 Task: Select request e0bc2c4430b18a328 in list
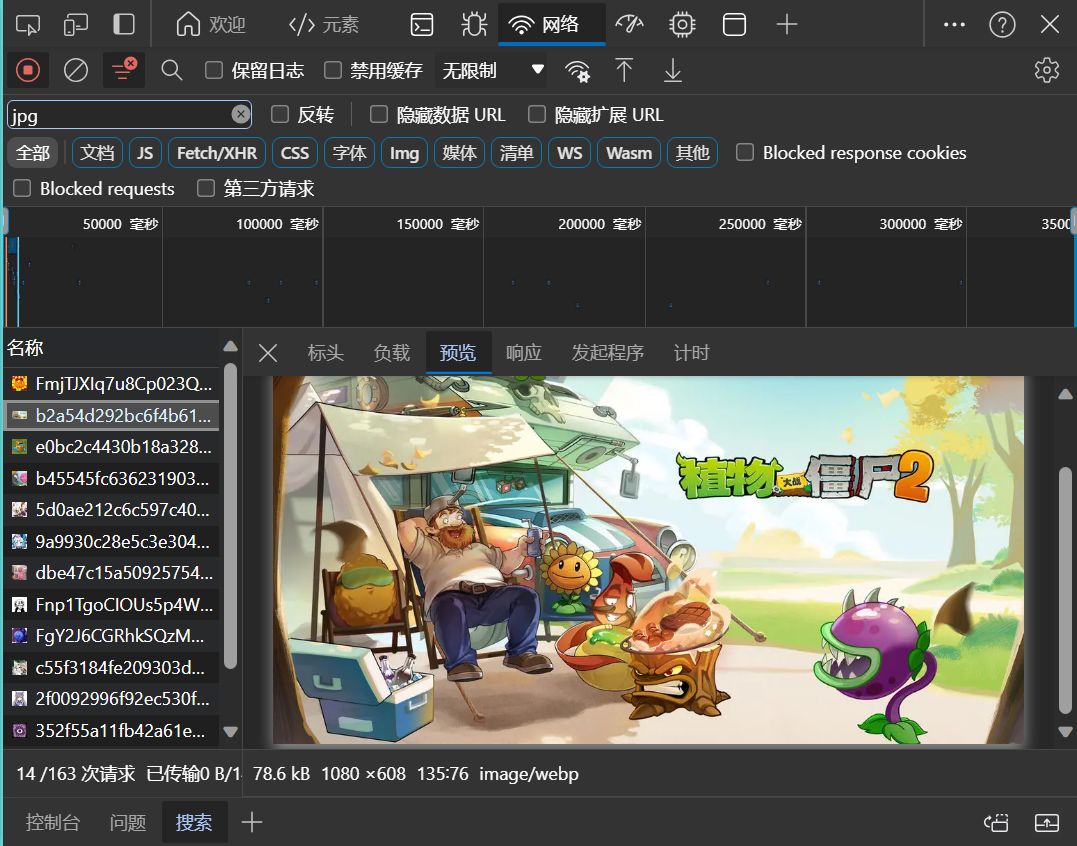pyautogui.click(x=112, y=447)
